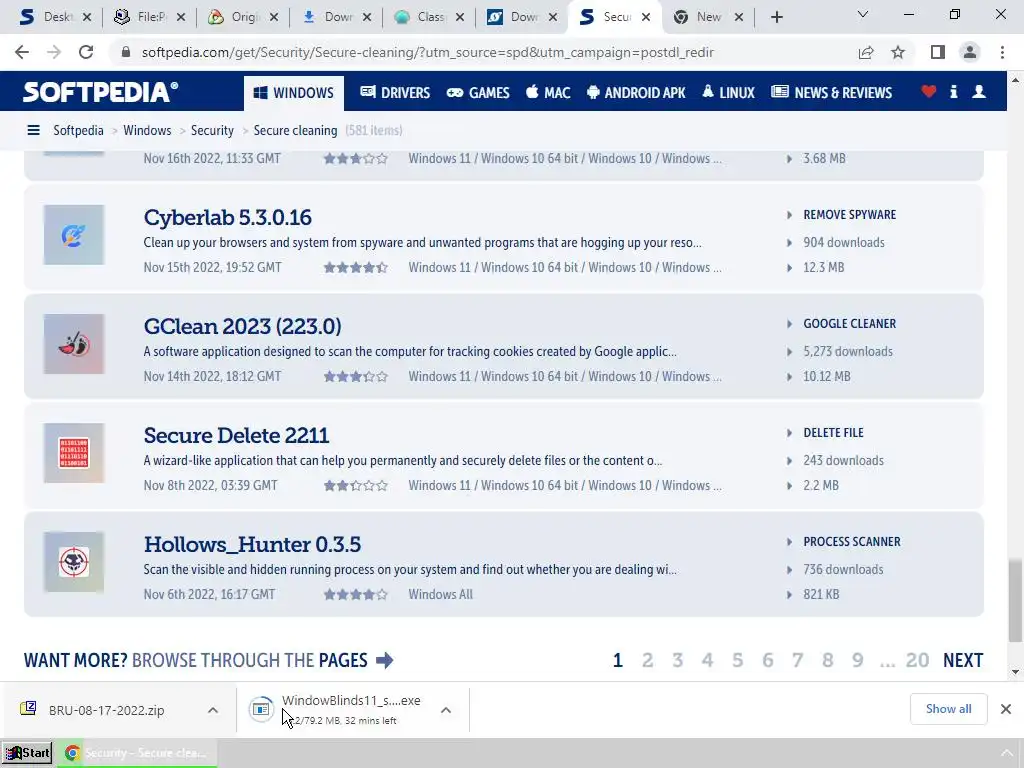The width and height of the screenshot is (1024, 768).
Task: Go to Windows breadcrumb link
Action: [x=147, y=131]
